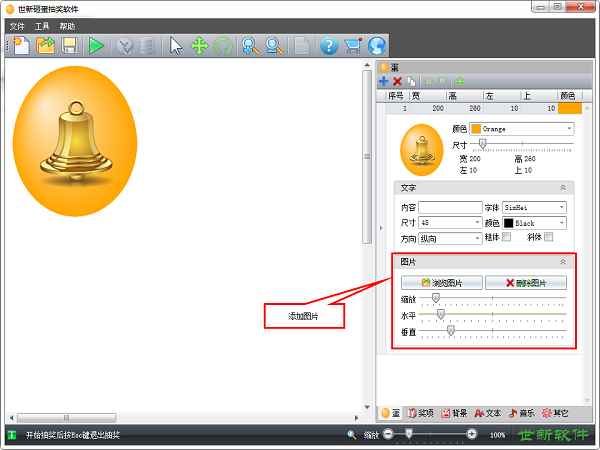Switch to the 奖项 tab
The height and width of the screenshot is (450, 600).
[x=421, y=413]
